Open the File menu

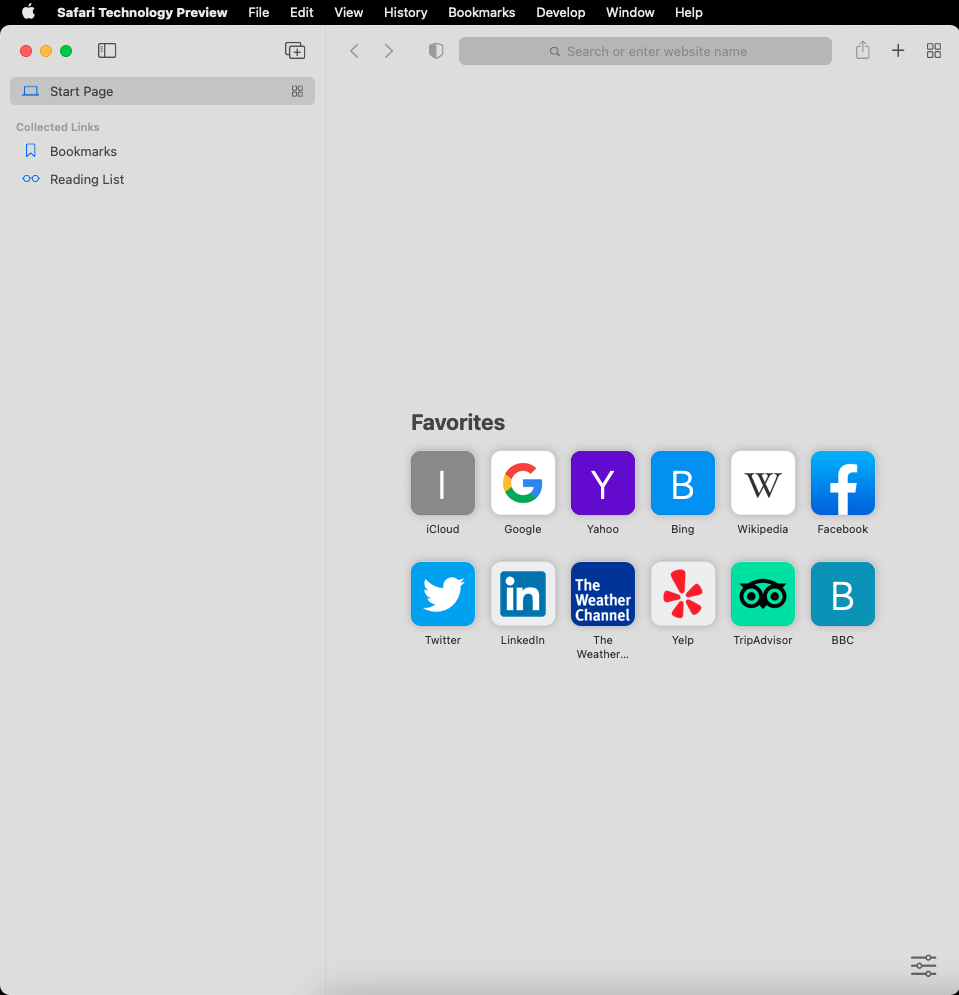point(258,12)
